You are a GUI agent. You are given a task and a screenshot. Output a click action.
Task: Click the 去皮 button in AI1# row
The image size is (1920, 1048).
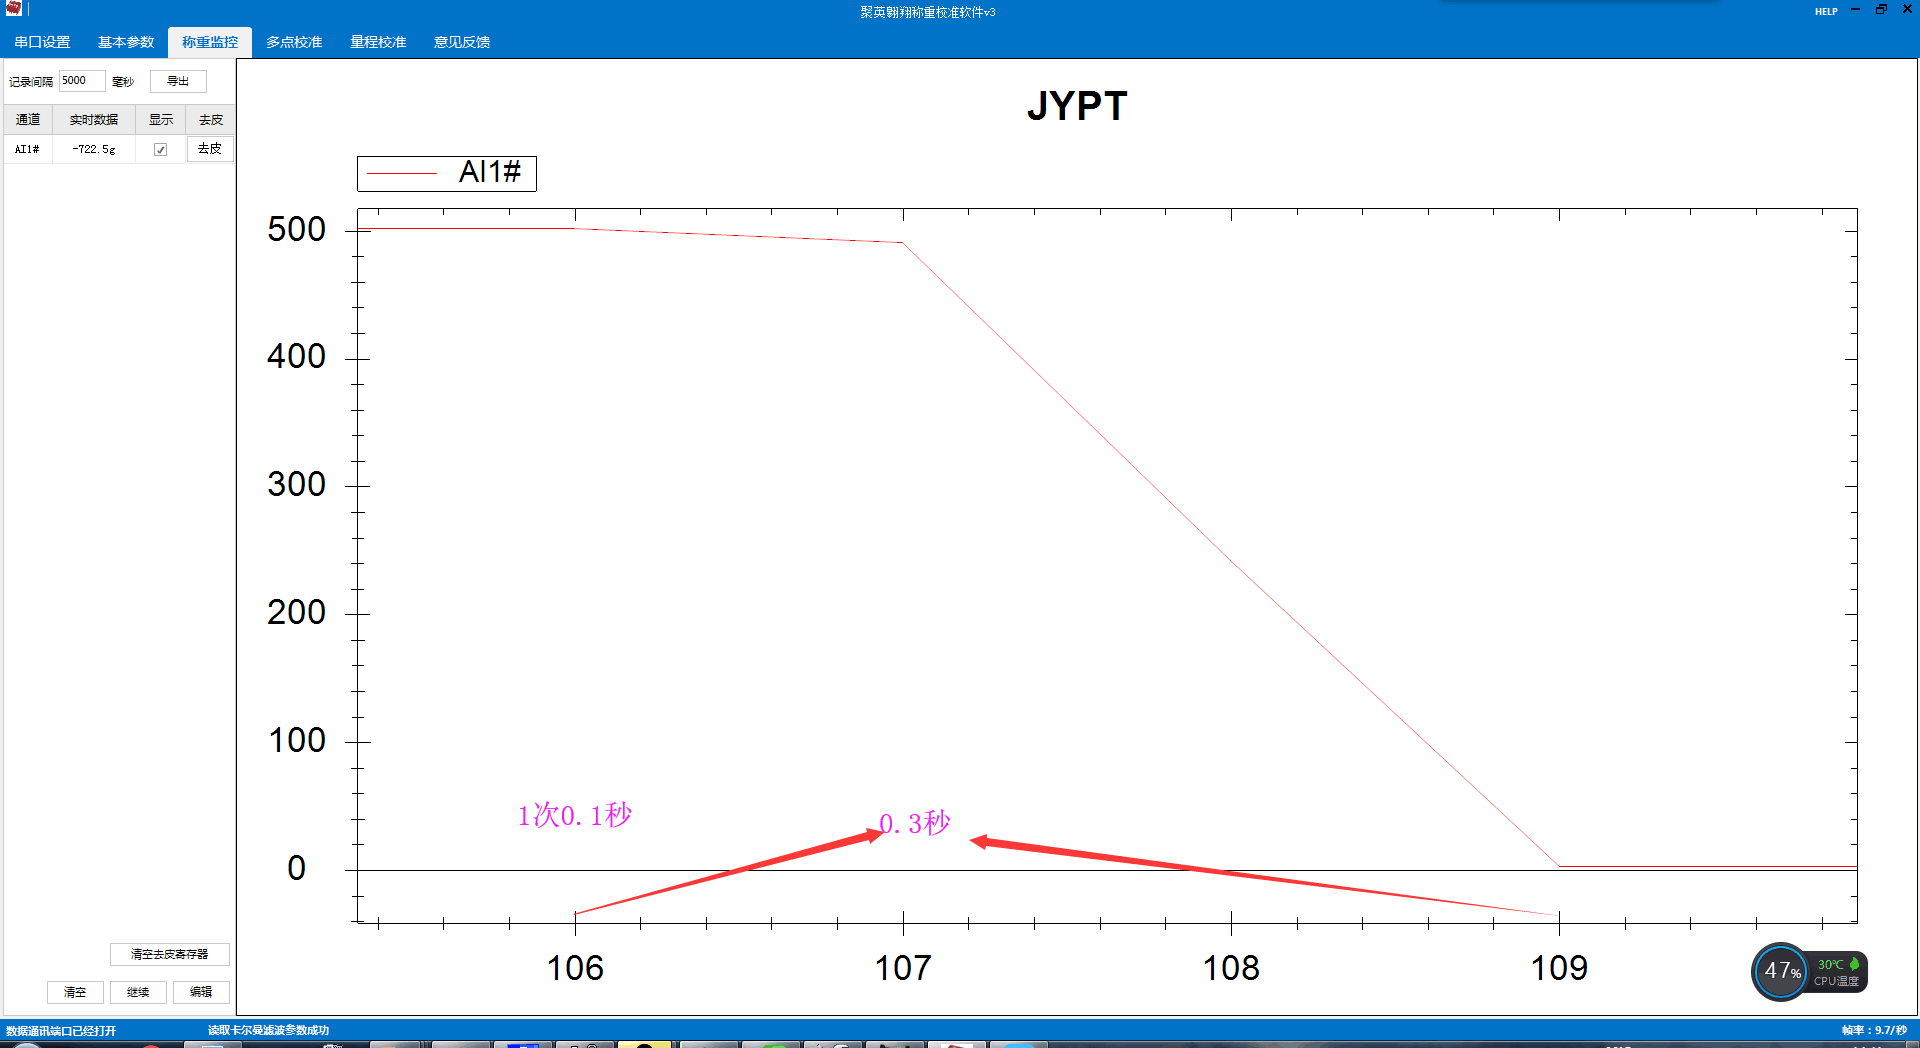[x=210, y=149]
